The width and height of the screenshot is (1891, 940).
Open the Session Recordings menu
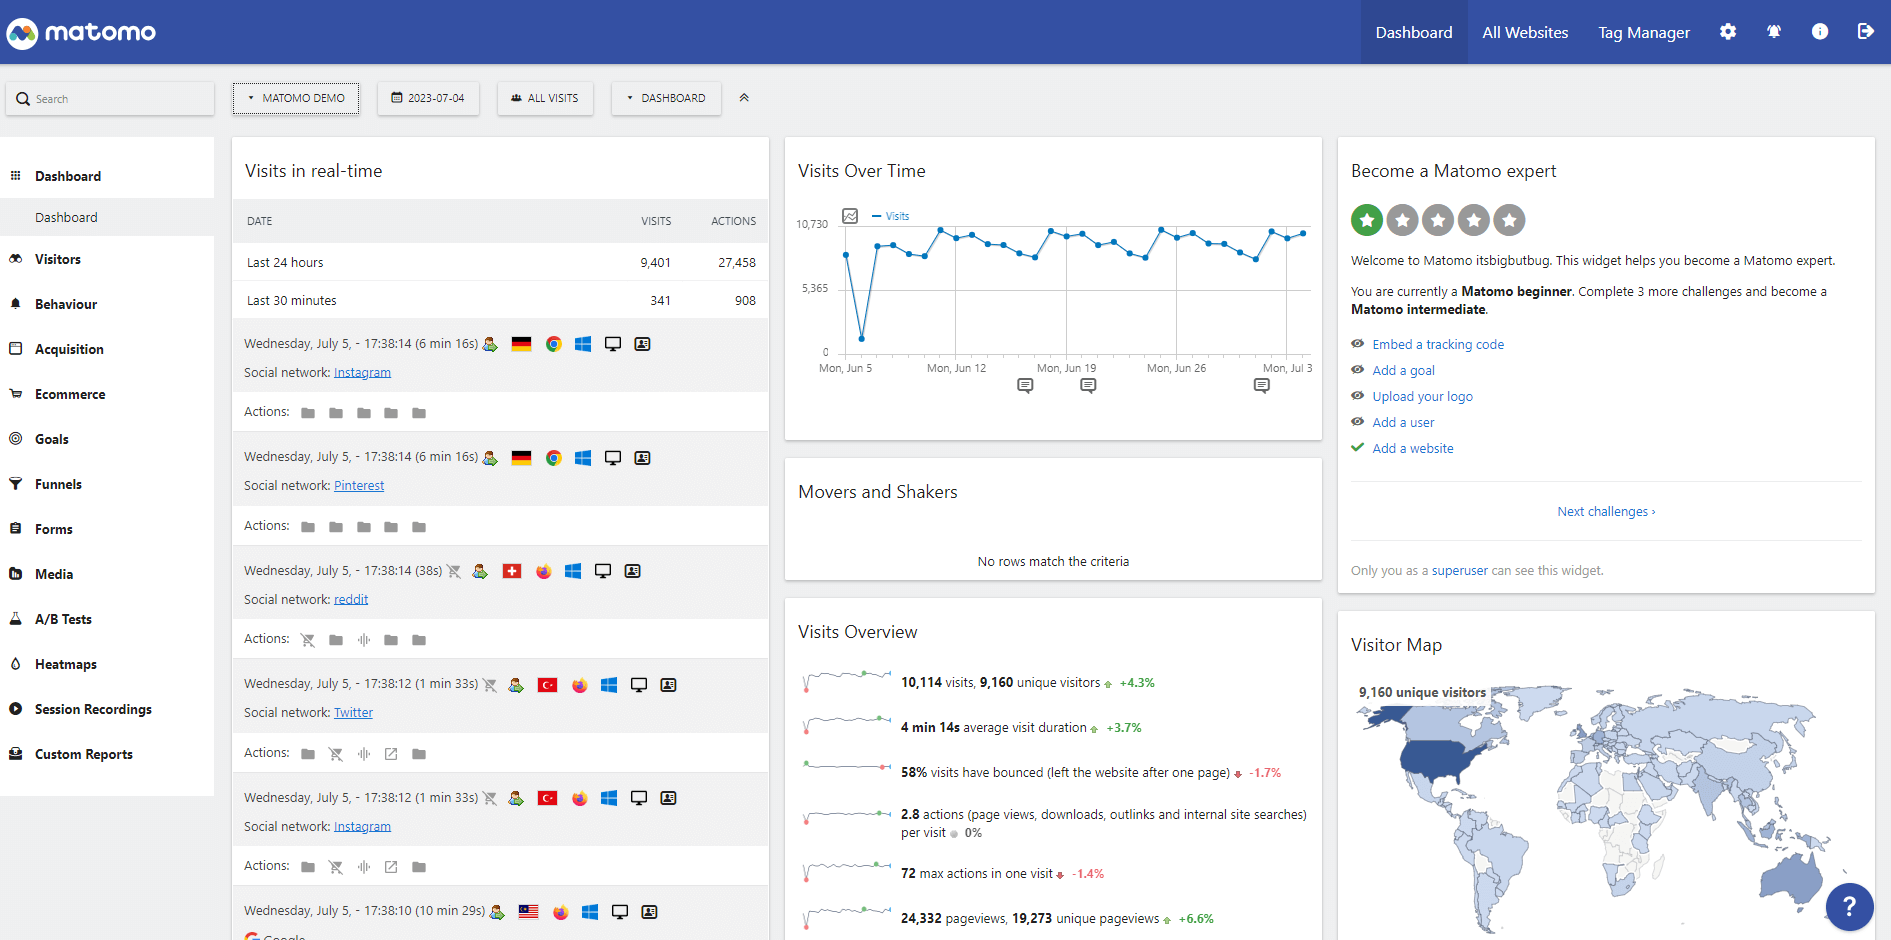pyautogui.click(x=93, y=709)
